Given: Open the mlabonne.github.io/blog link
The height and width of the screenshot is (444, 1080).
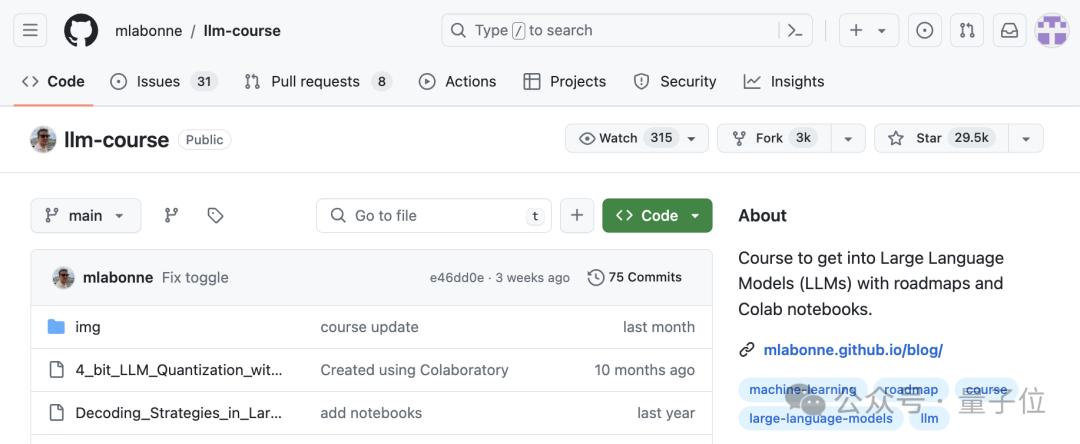Looking at the screenshot, I should pyautogui.click(x=852, y=350).
